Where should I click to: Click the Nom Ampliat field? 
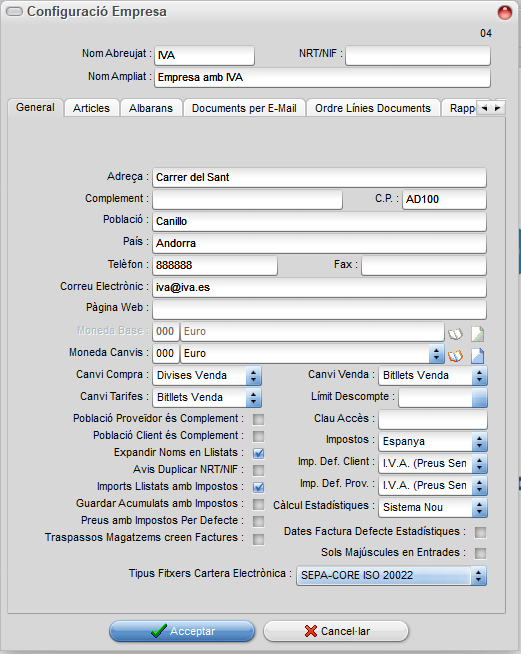(322, 78)
